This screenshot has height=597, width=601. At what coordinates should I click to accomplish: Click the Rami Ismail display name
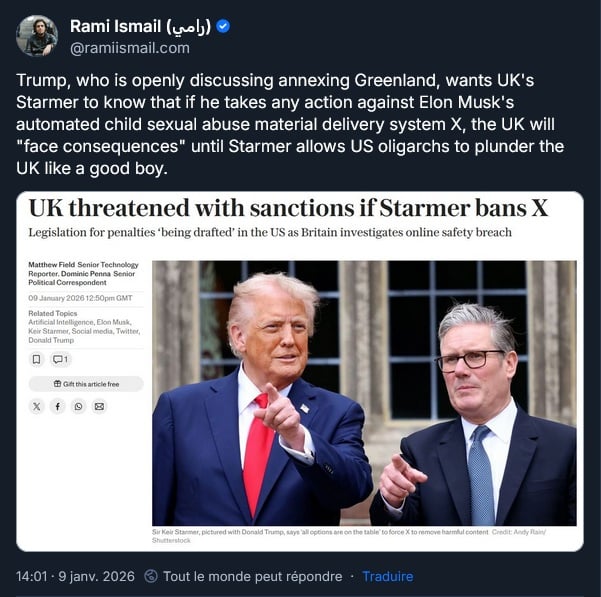click(x=140, y=26)
